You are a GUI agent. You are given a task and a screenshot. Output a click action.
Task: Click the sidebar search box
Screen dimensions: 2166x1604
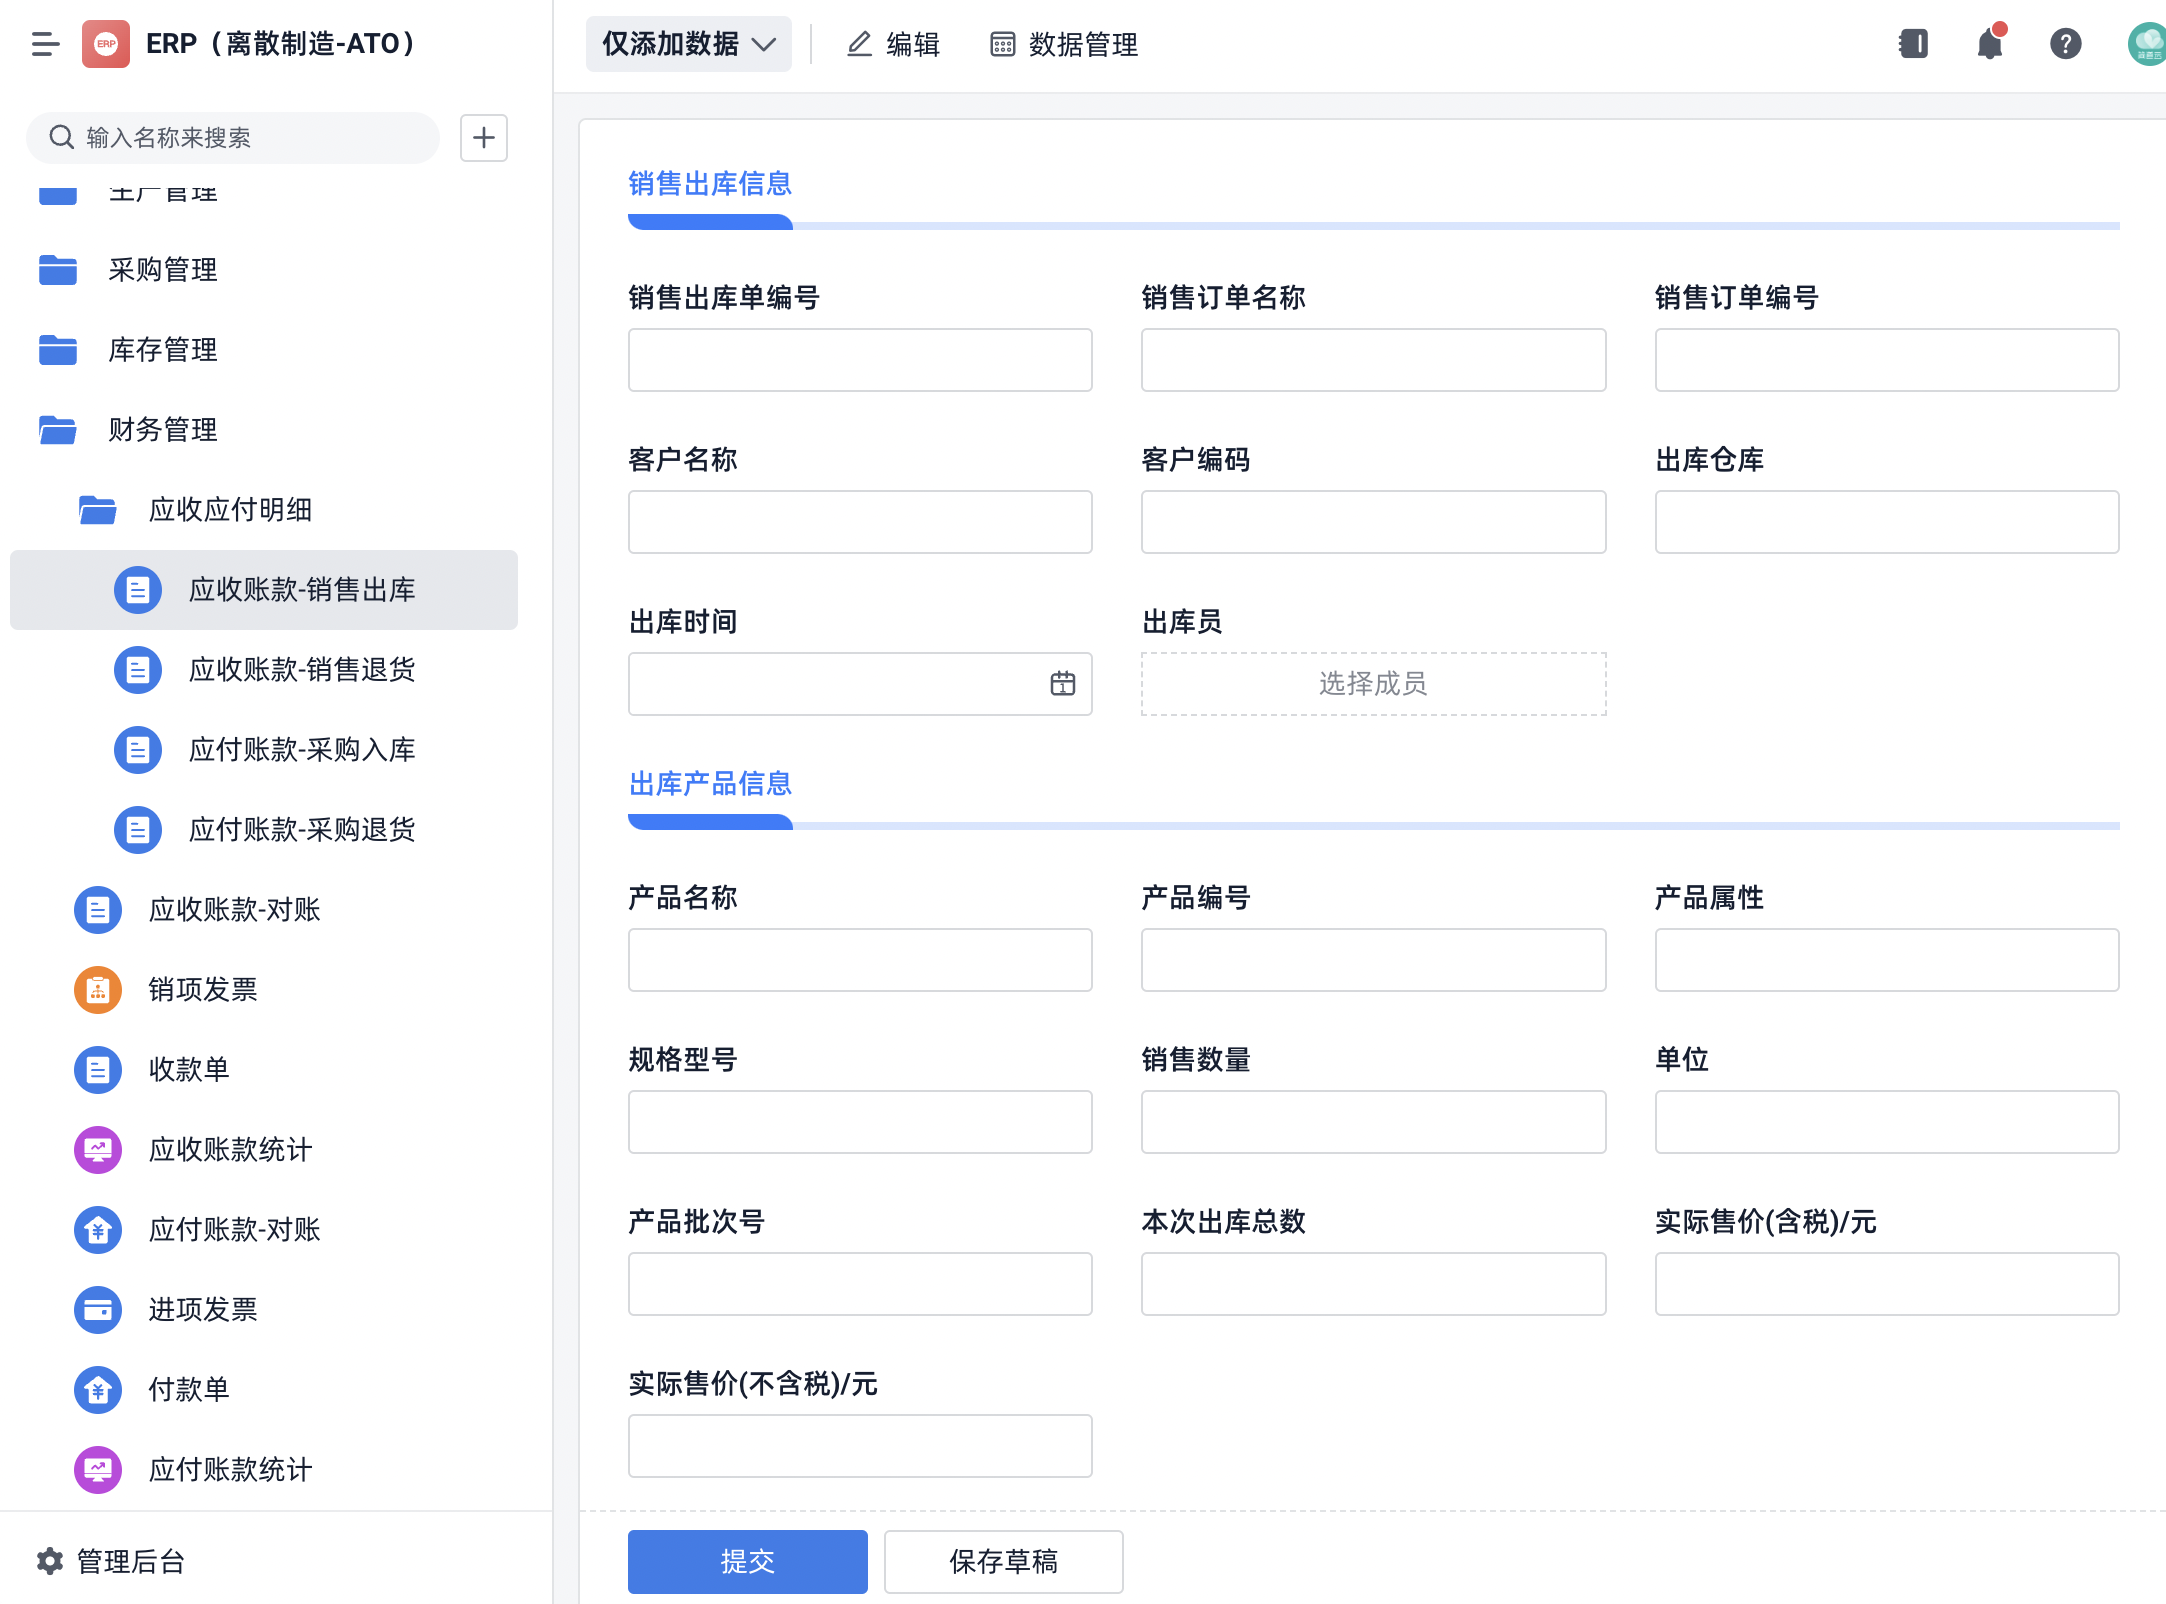(x=233, y=137)
